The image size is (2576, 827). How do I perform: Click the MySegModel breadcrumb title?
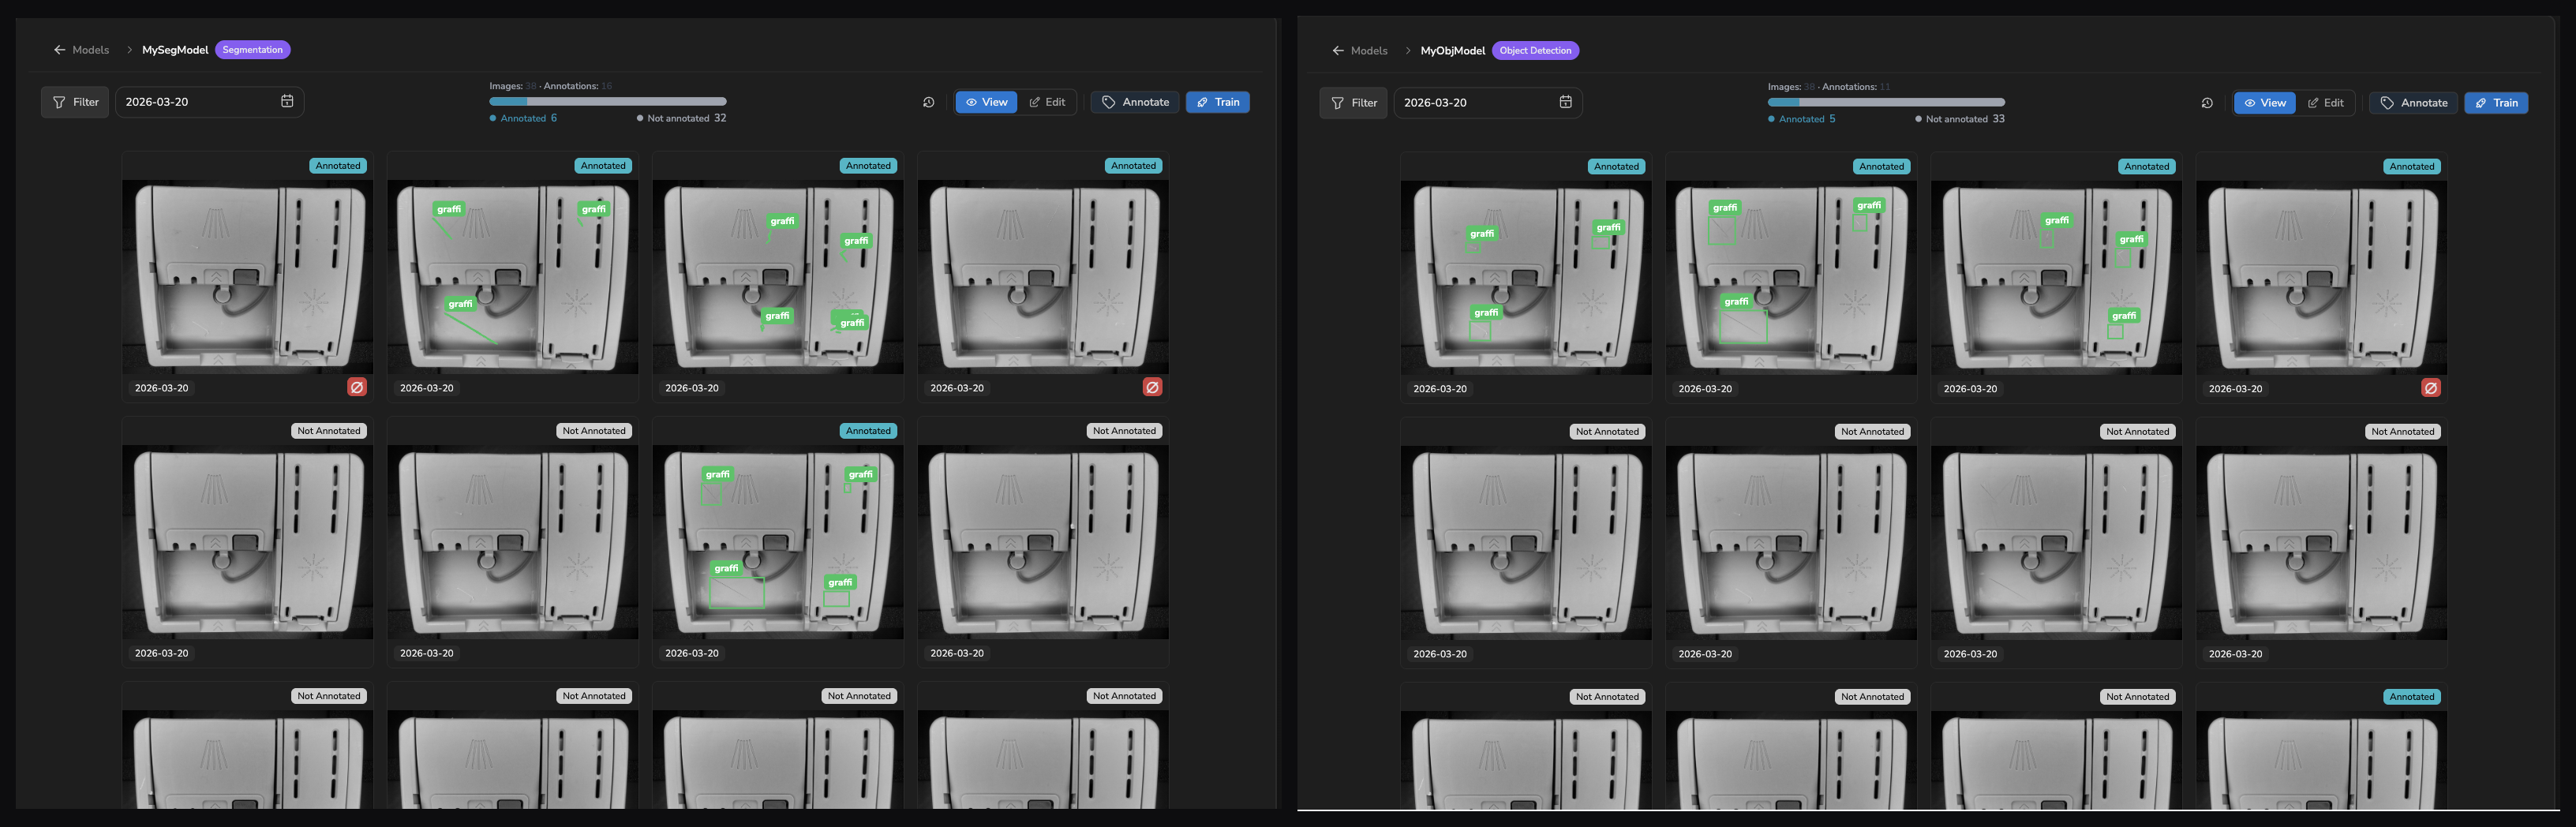(x=175, y=50)
